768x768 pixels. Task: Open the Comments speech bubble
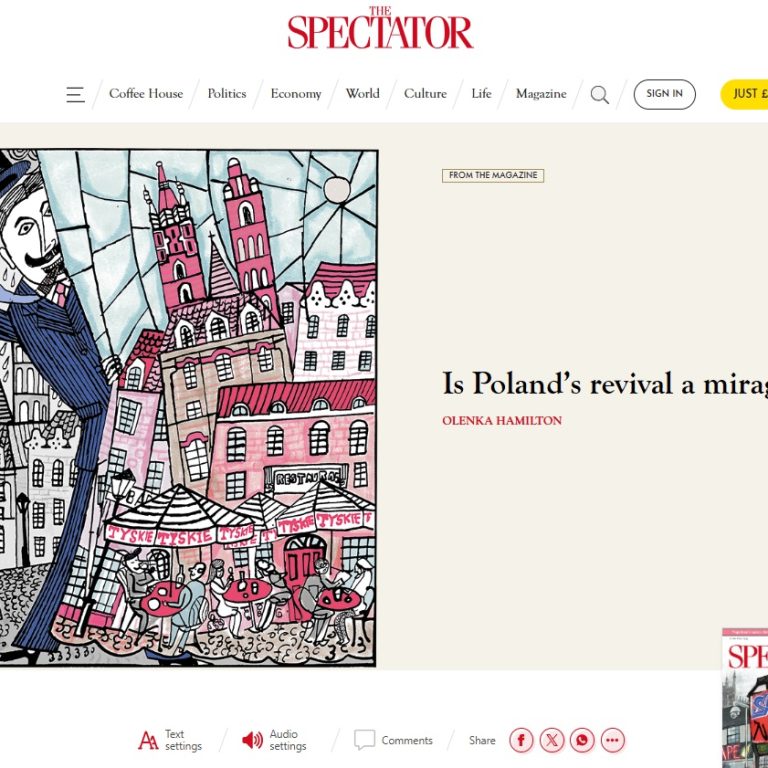click(x=364, y=740)
